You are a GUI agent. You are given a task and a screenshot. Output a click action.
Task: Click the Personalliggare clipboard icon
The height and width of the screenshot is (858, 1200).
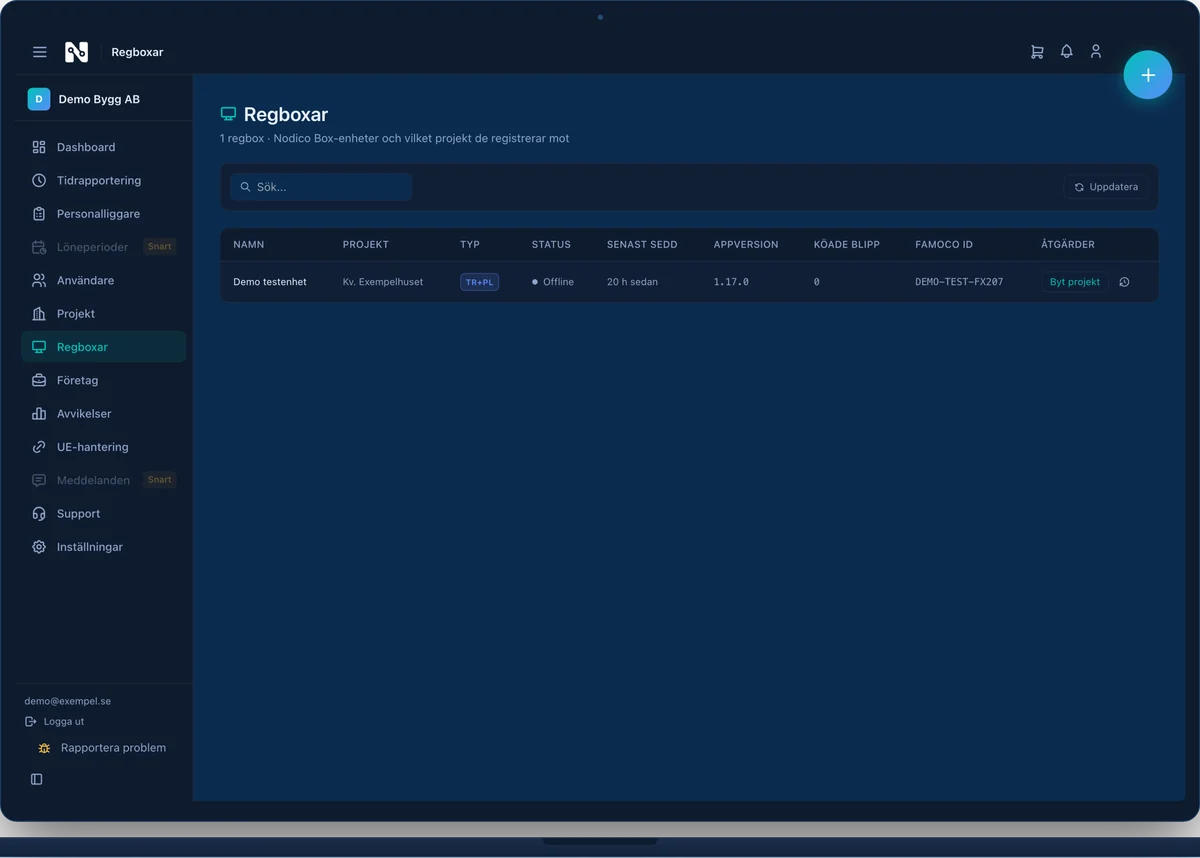point(39,214)
